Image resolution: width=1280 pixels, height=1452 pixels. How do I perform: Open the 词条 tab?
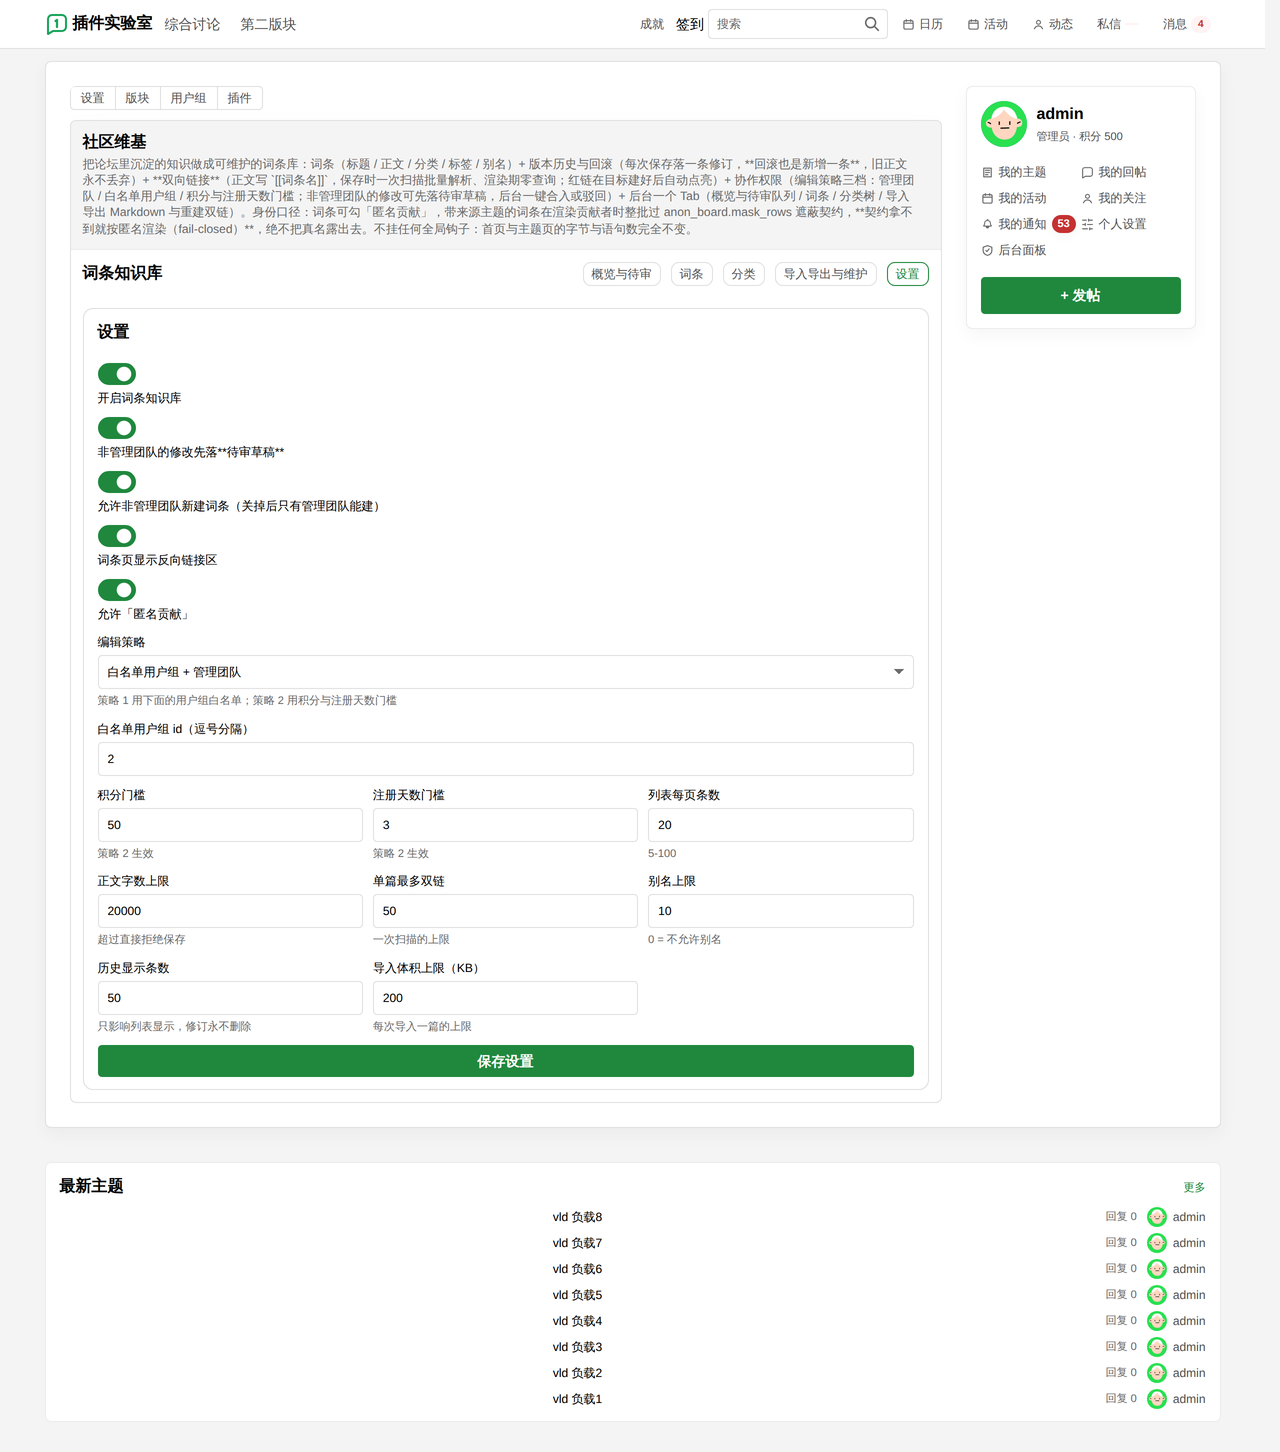pos(691,274)
